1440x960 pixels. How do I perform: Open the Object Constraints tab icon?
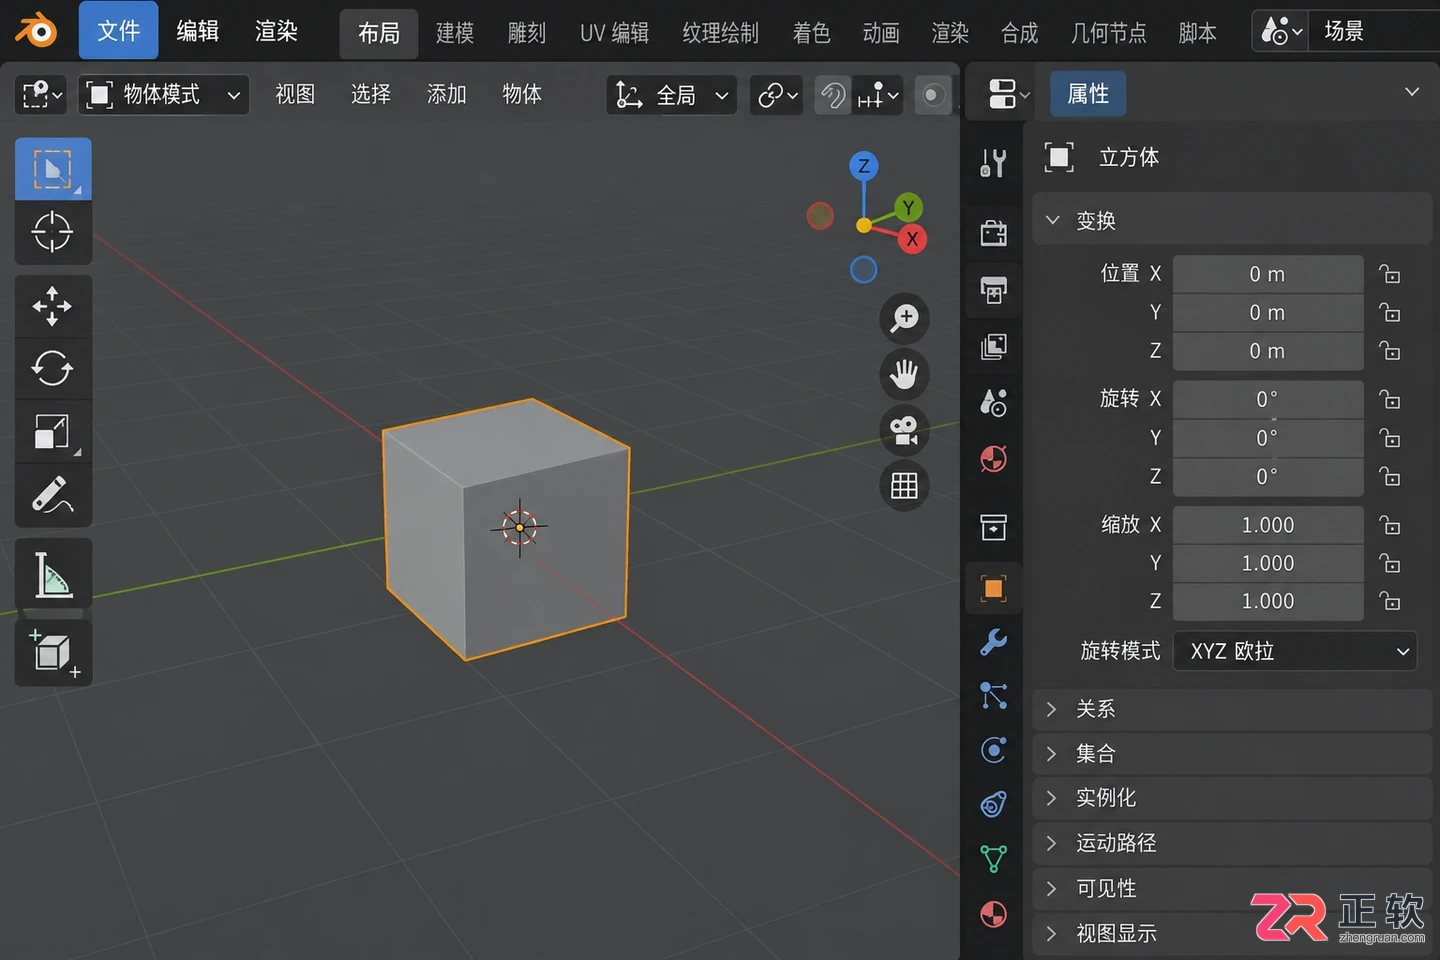(x=993, y=804)
